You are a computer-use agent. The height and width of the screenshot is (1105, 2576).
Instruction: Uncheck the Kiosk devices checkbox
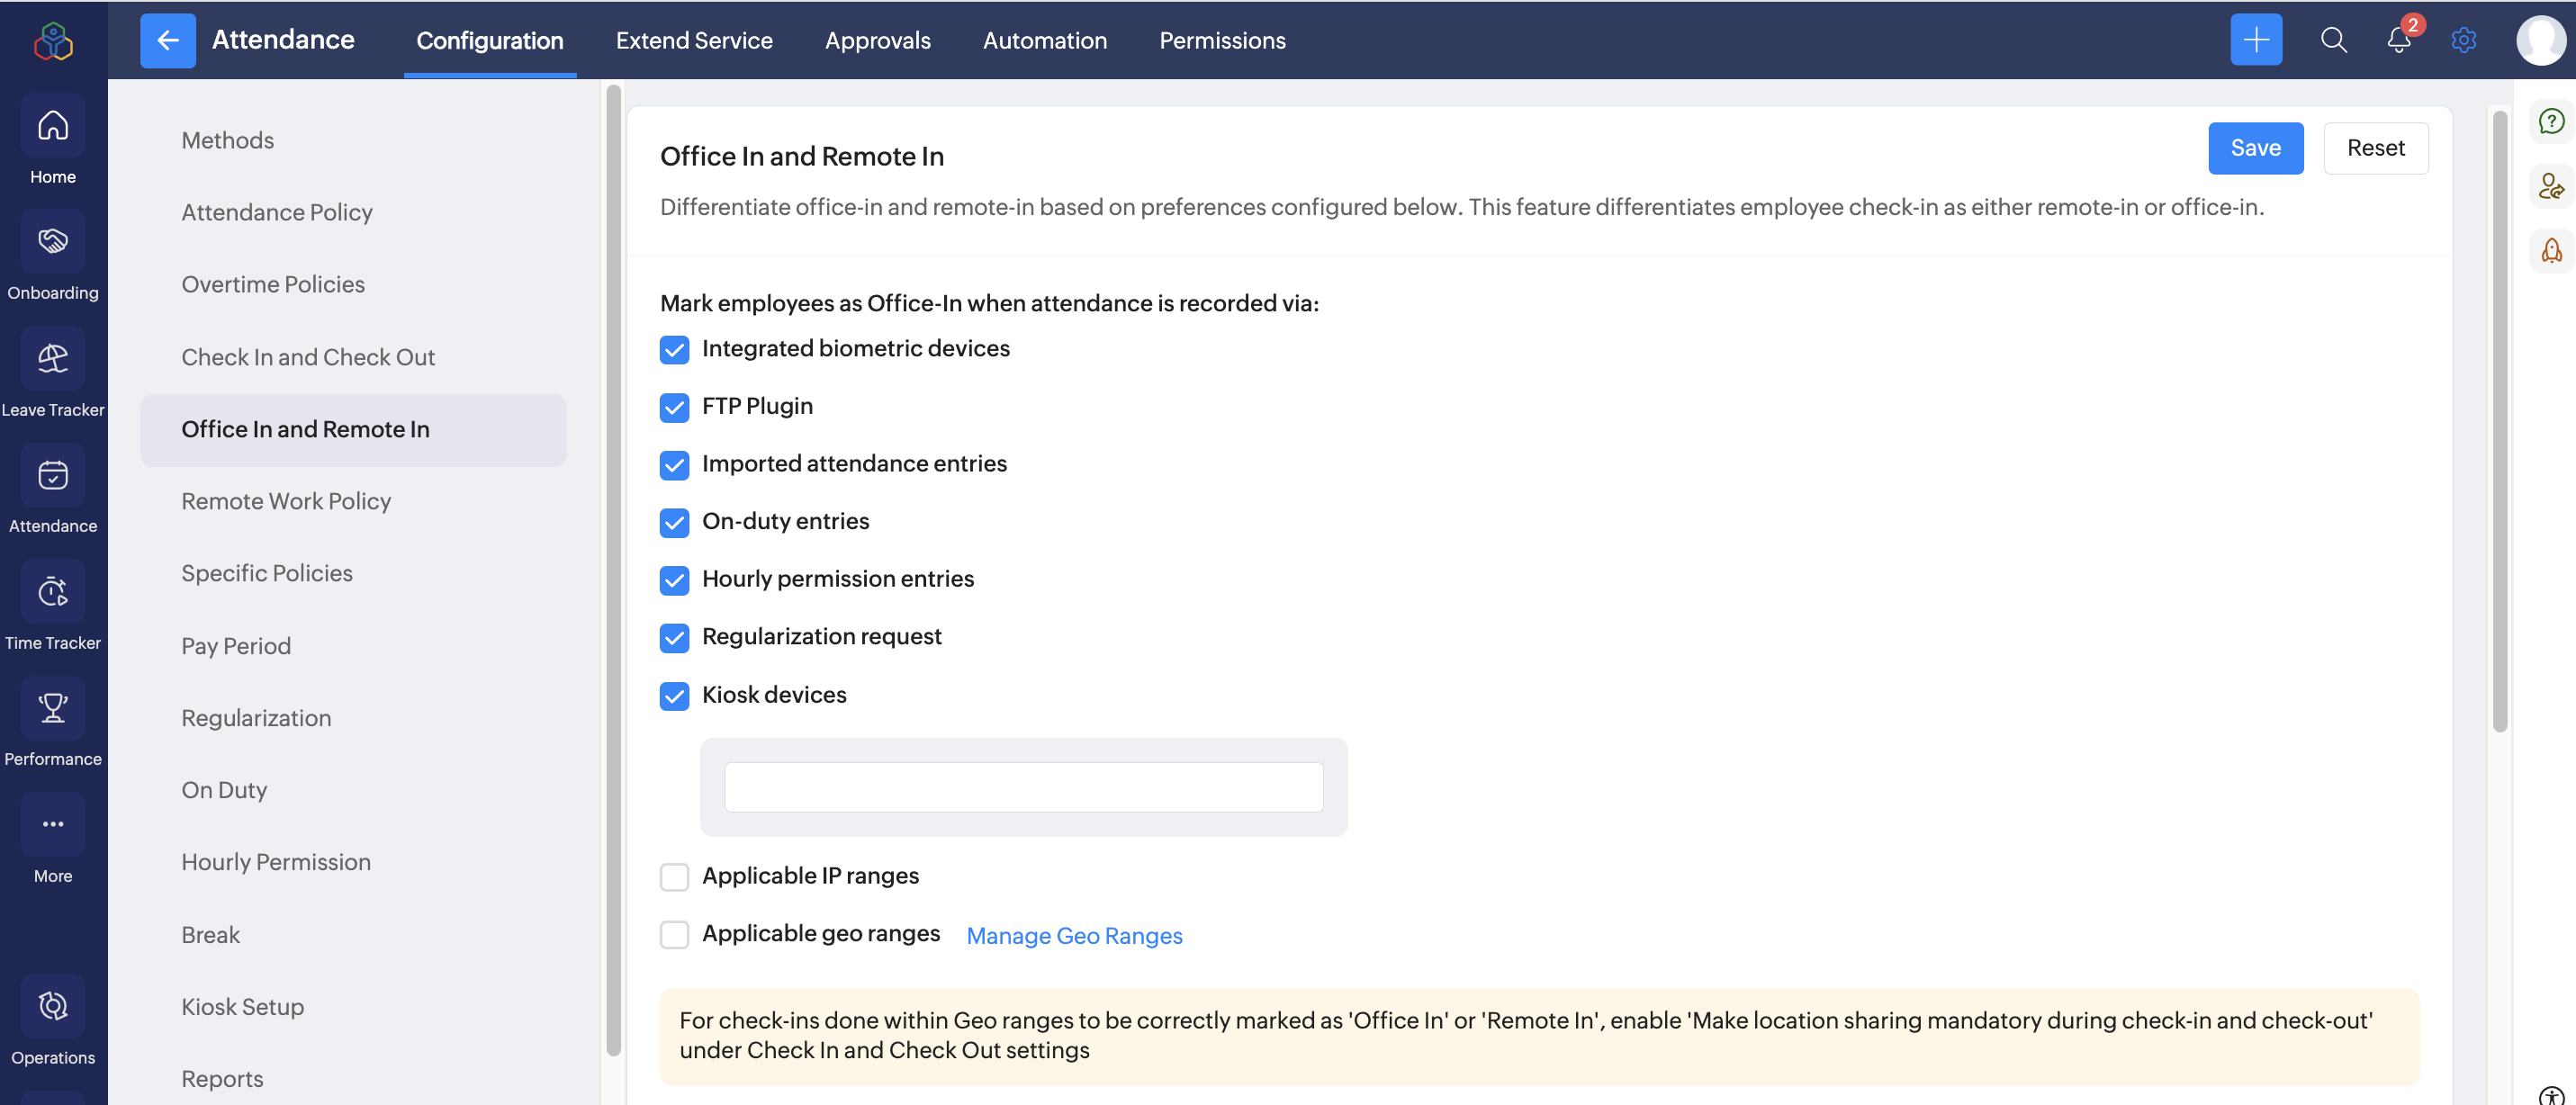(x=675, y=696)
